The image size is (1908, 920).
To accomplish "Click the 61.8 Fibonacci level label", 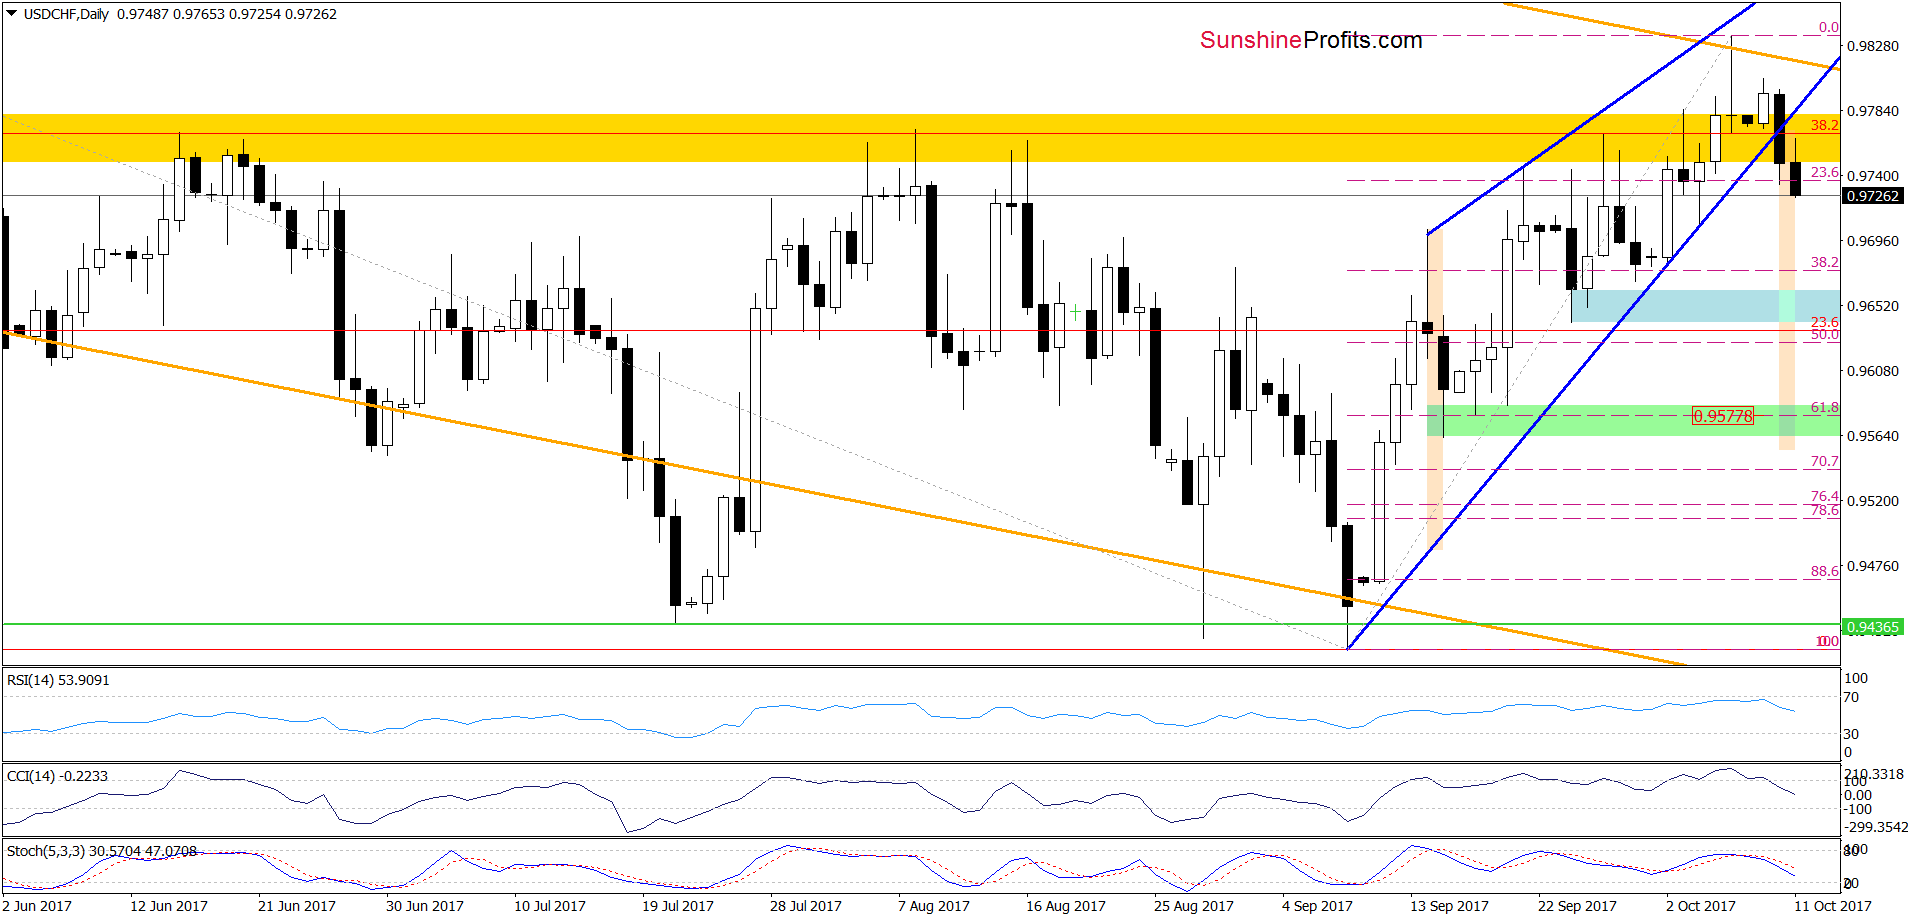I will point(1824,407).
